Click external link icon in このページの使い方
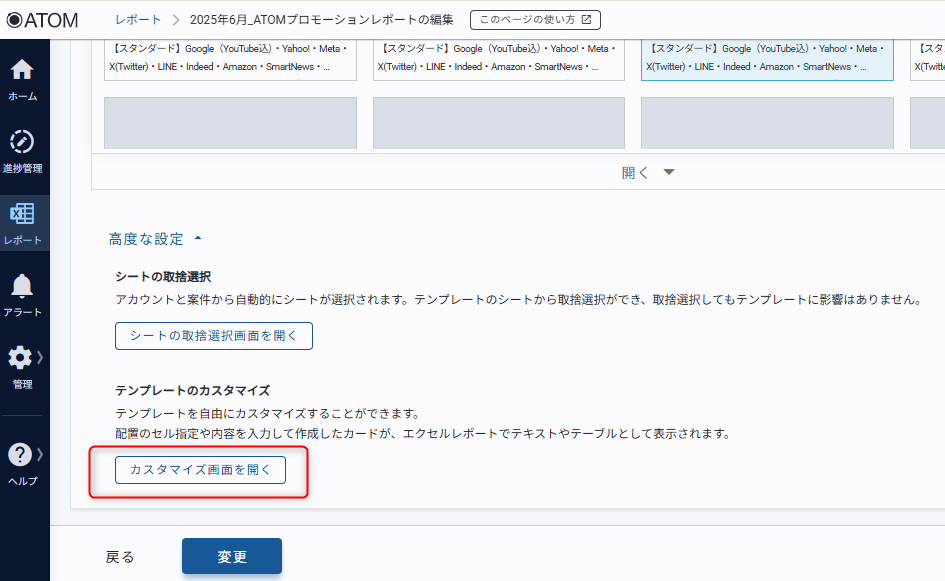The width and height of the screenshot is (945, 581). (586, 19)
